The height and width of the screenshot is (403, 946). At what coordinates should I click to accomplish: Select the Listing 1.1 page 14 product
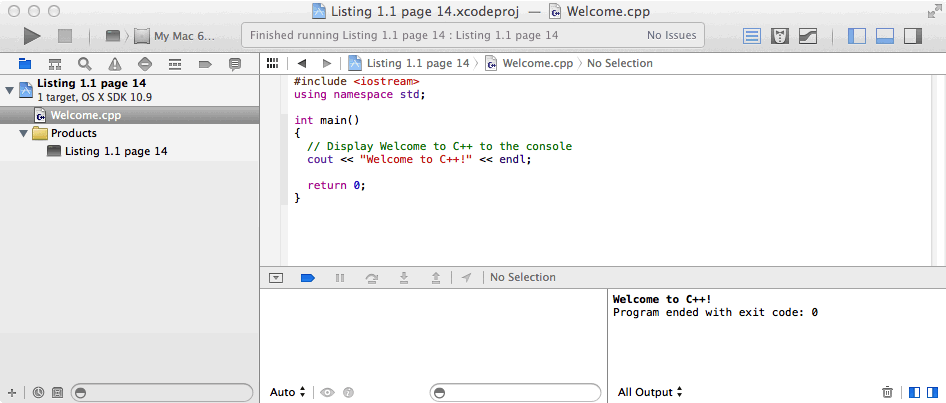(130, 151)
